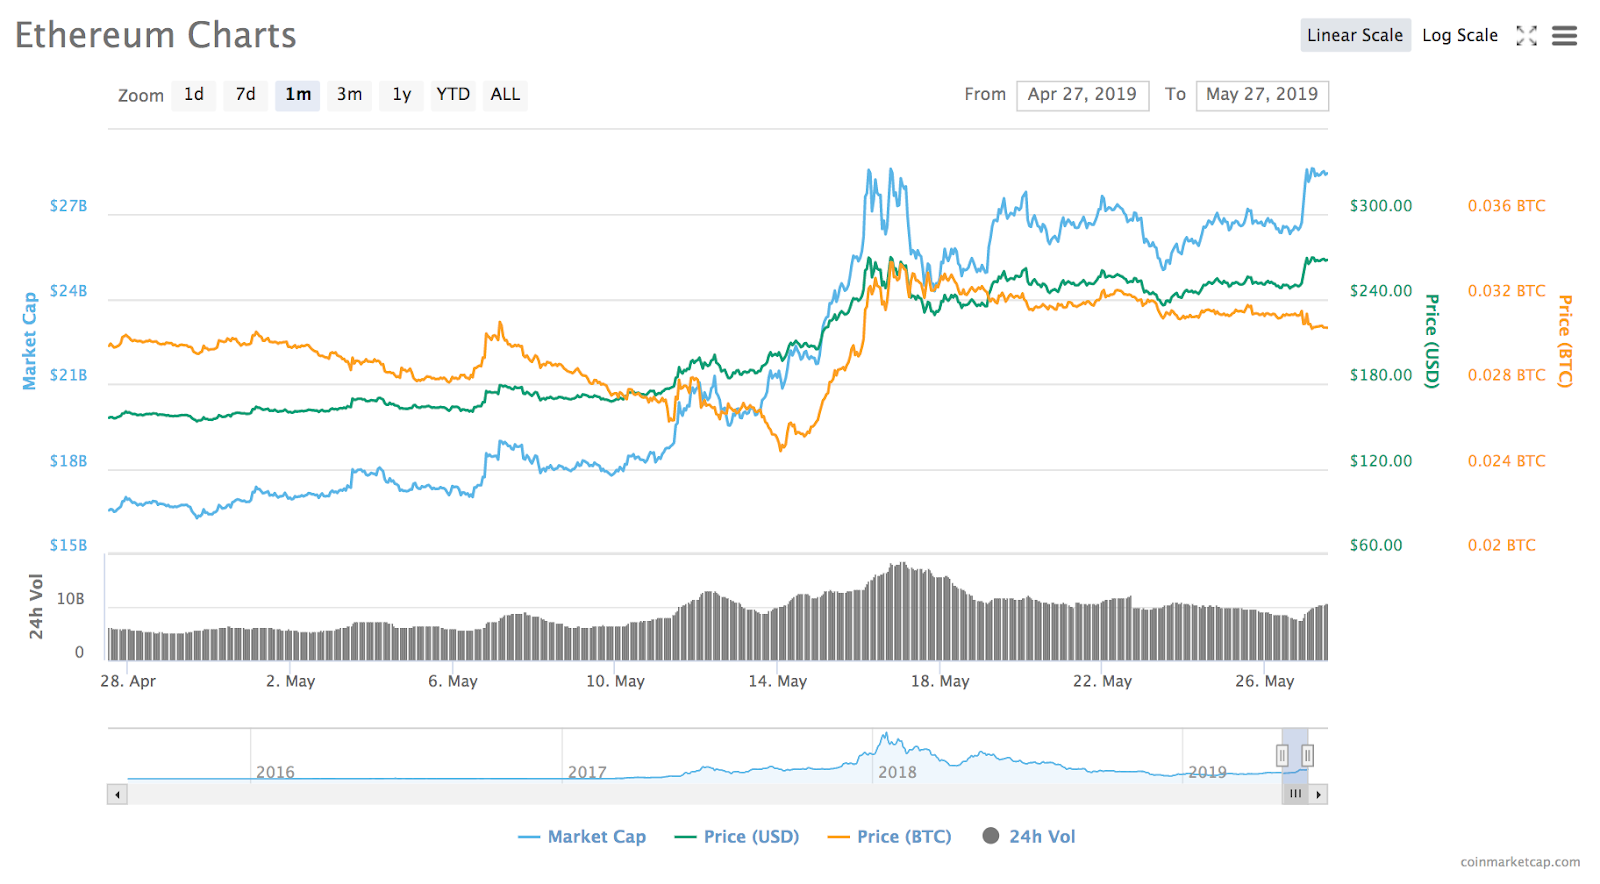
Task: Show ALL time range
Action: pos(505,95)
